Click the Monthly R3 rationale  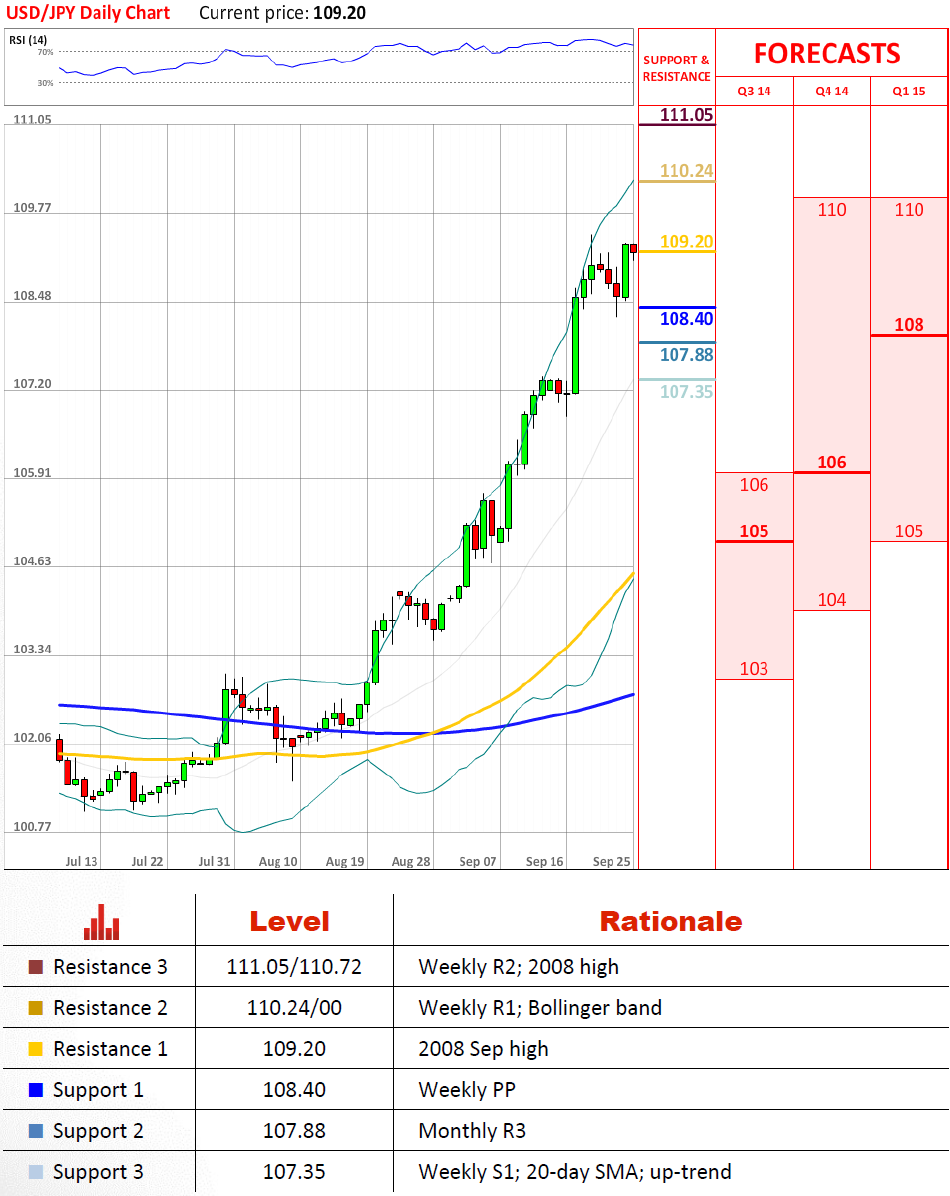472,1132
